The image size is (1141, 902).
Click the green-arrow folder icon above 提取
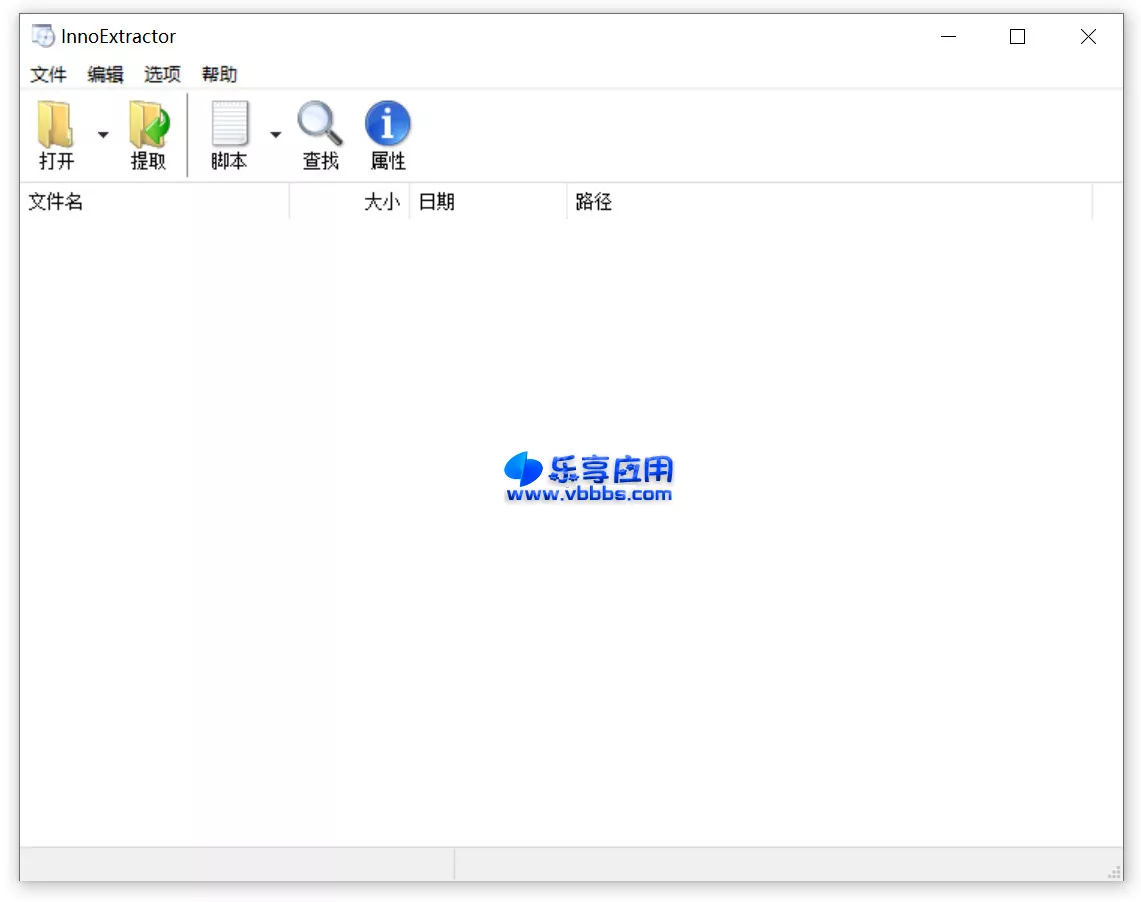pyautogui.click(x=150, y=122)
